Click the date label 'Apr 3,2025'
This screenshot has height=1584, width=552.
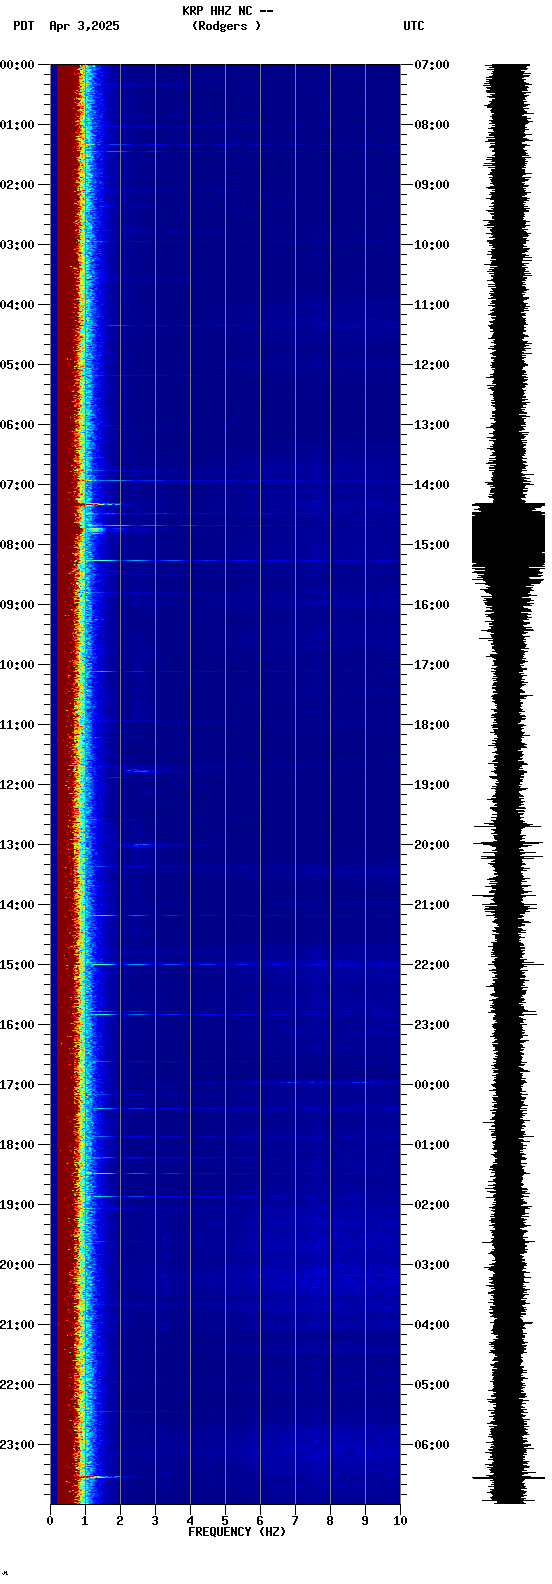coord(84,26)
